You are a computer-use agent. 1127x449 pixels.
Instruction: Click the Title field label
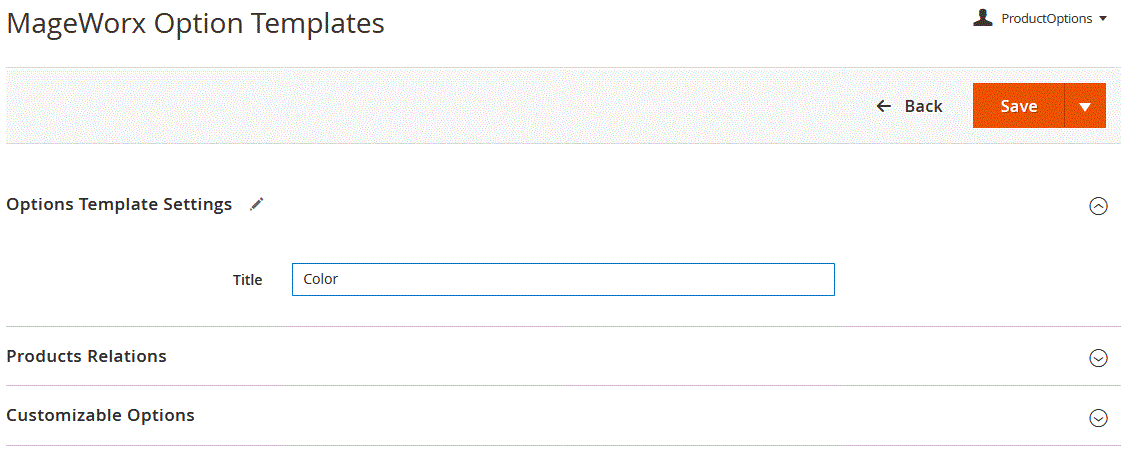point(248,280)
